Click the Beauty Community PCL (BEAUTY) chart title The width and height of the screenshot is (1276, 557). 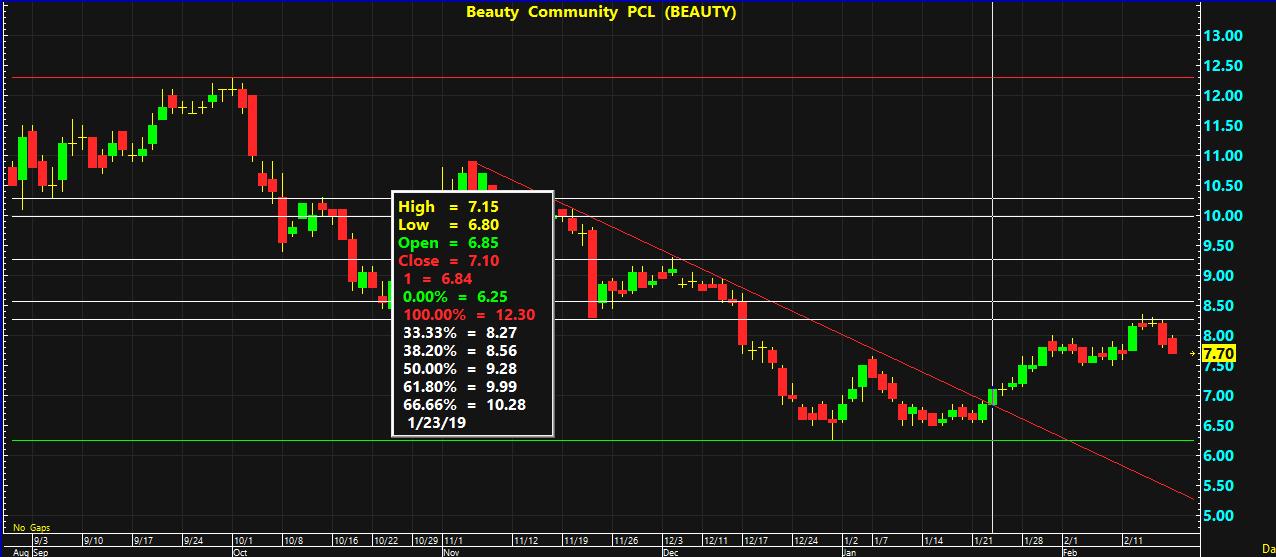[601, 12]
